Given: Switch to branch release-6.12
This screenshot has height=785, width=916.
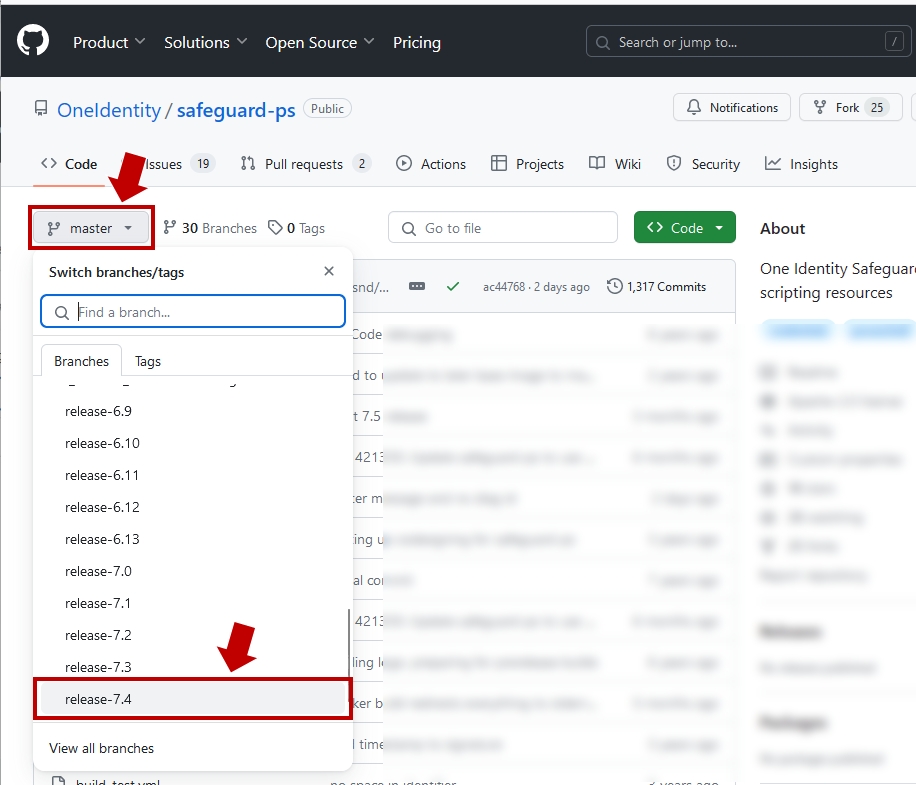Looking at the screenshot, I should pos(193,507).
